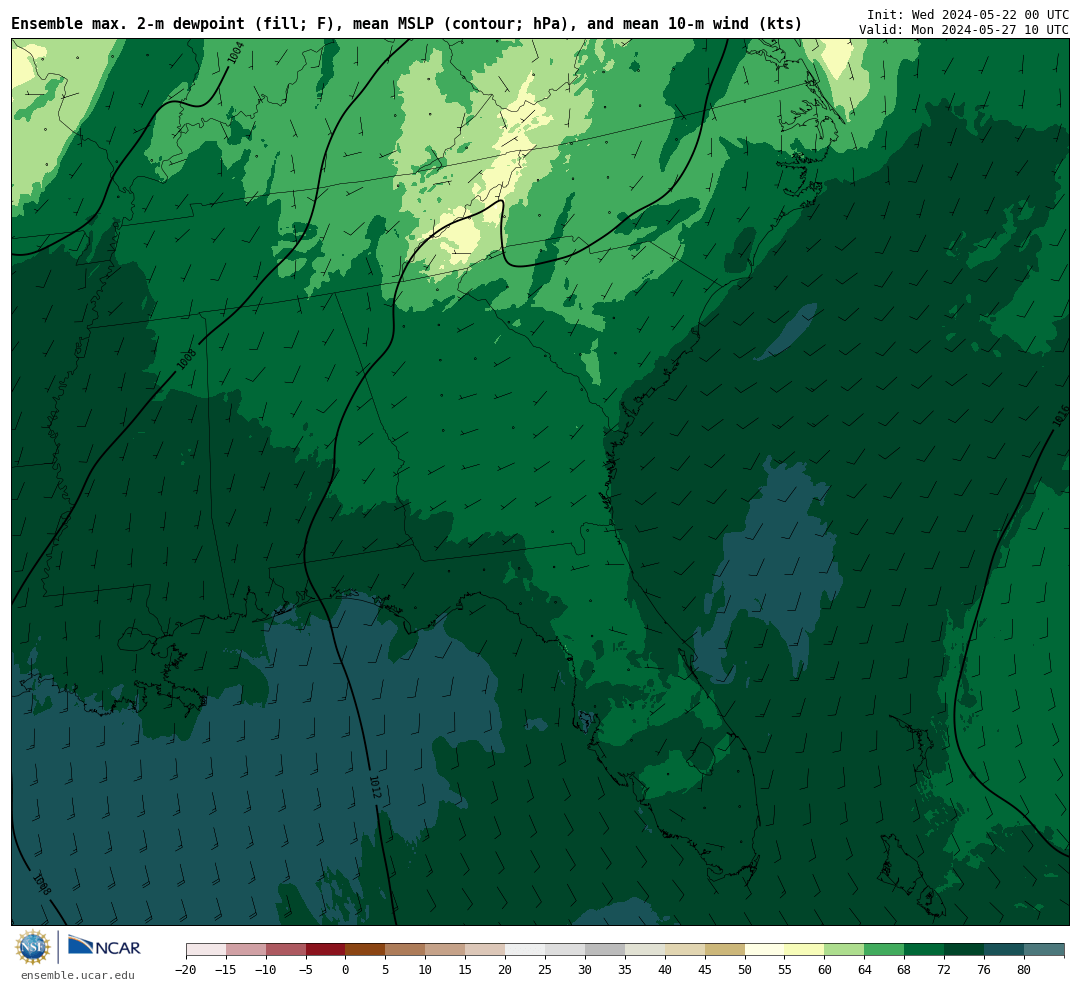This screenshot has width=1080, height=988.
Task: Click the 45 colorbar tick label
Action: (705, 969)
